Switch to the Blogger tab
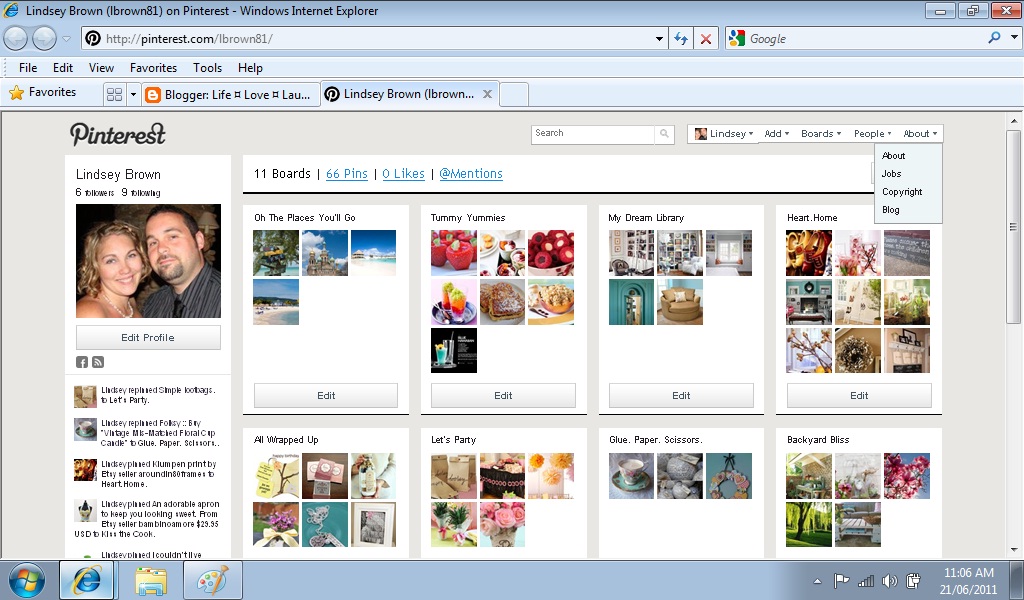The height and width of the screenshot is (600, 1024). tap(230, 95)
